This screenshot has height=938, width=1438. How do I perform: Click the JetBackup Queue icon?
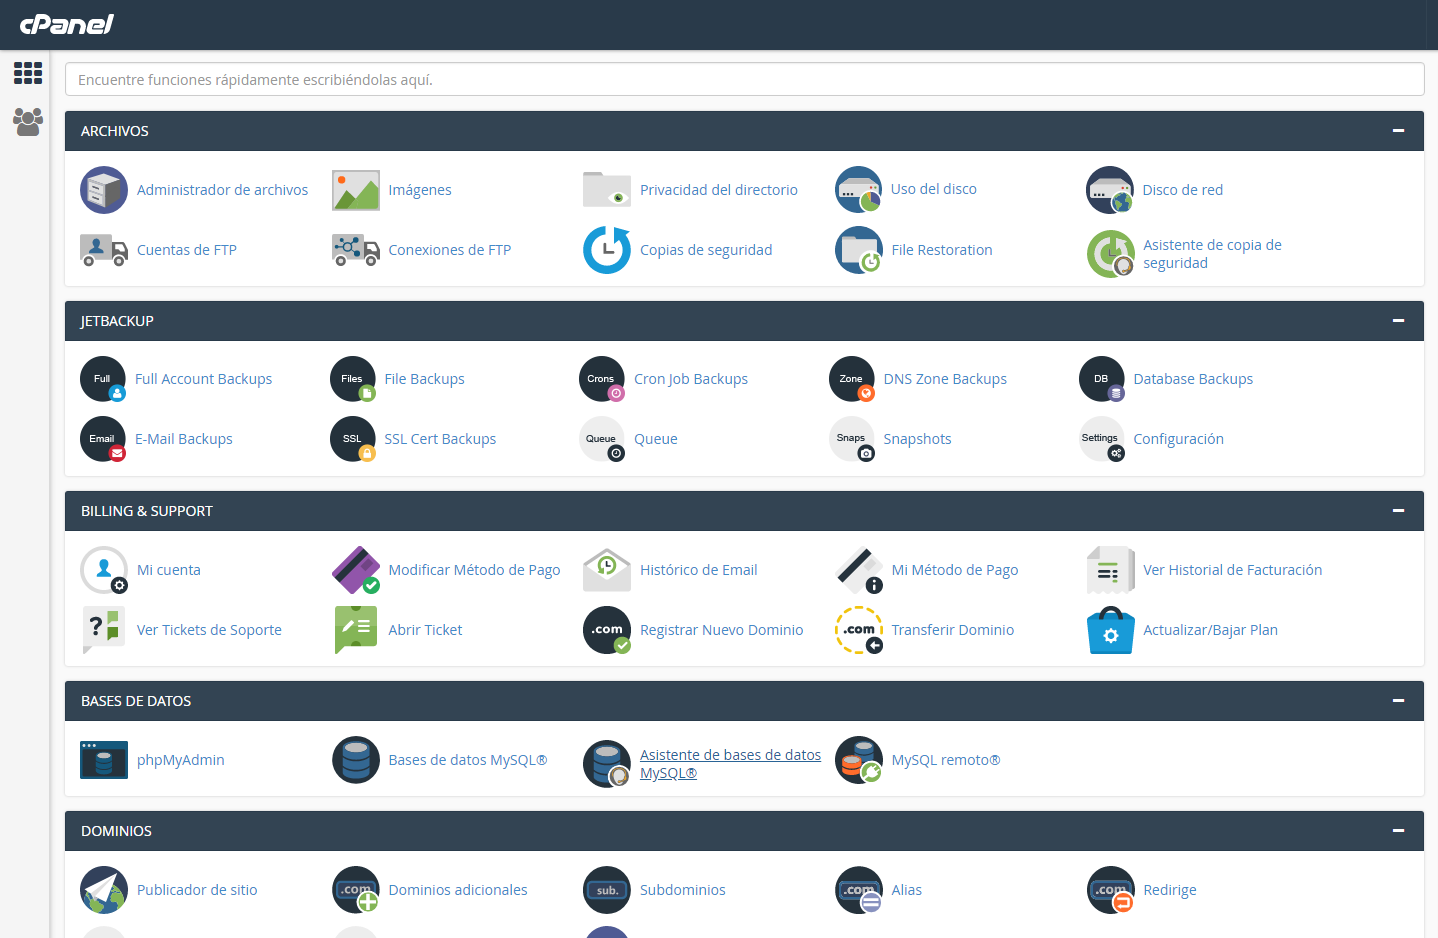click(x=602, y=440)
